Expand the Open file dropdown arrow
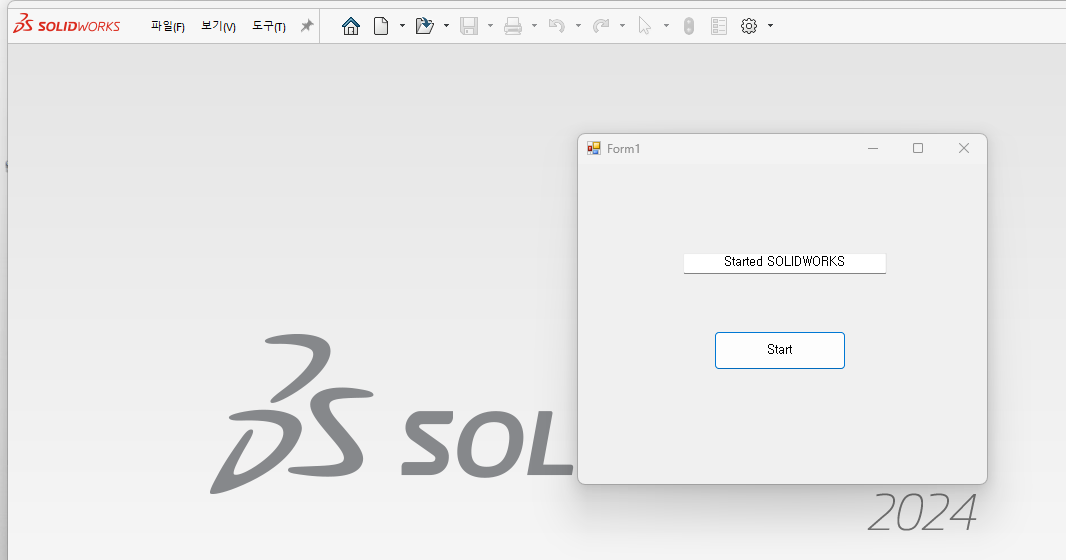The width and height of the screenshot is (1066, 560). click(446, 26)
